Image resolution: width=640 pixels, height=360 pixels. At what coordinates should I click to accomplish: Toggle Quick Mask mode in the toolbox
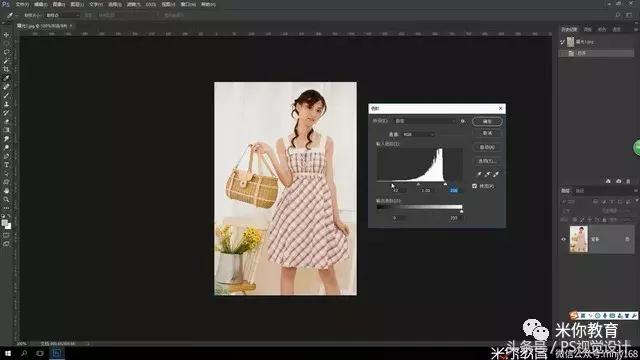6,235
